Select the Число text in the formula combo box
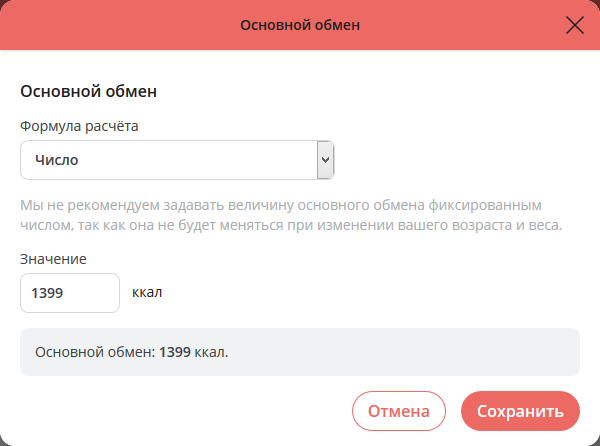Screen dimensions: 600x446 56,160
